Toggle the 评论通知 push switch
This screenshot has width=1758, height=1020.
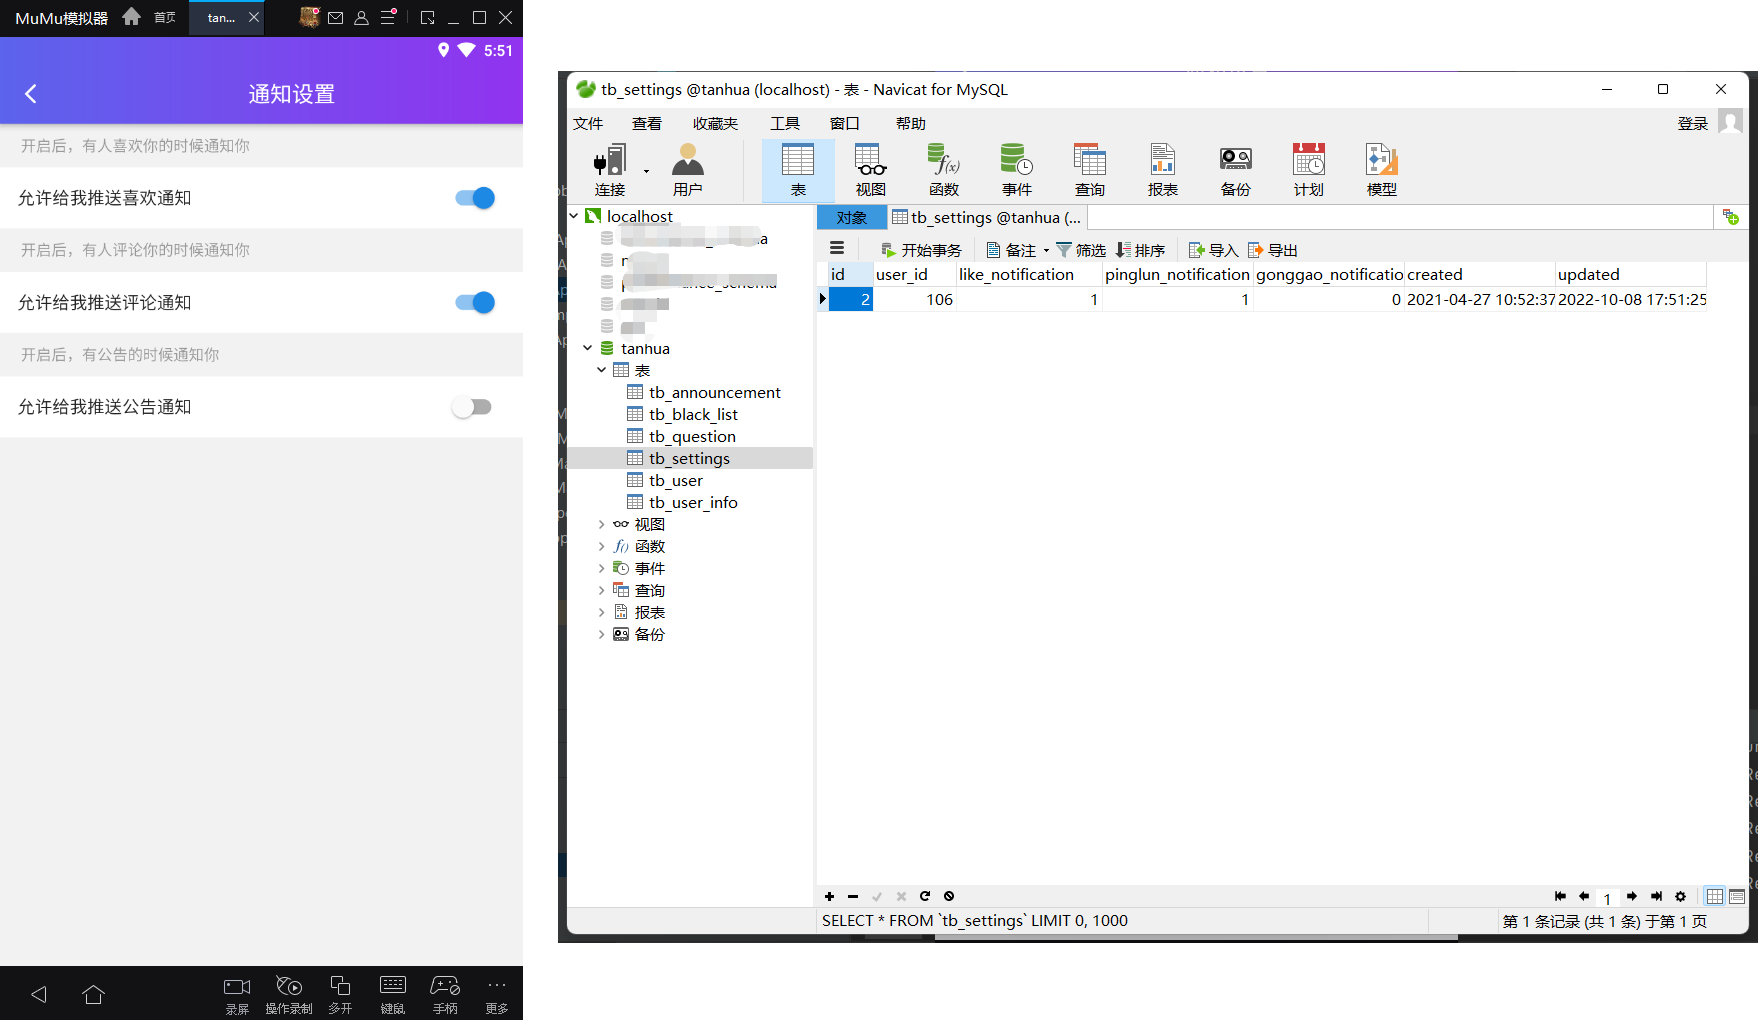tap(475, 302)
